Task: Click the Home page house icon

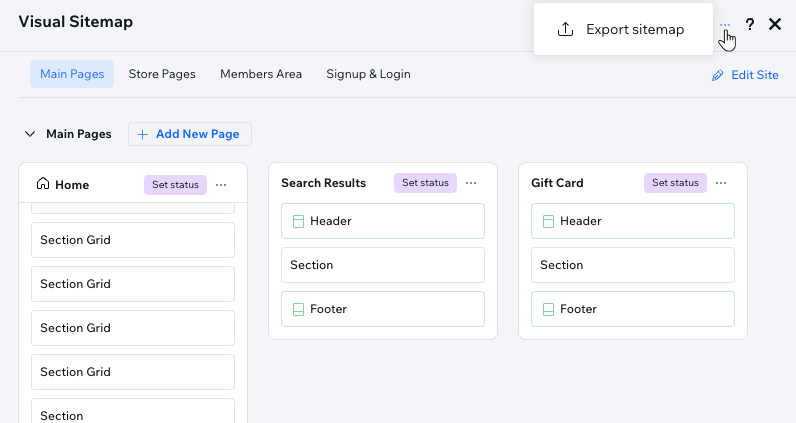Action: (x=43, y=184)
